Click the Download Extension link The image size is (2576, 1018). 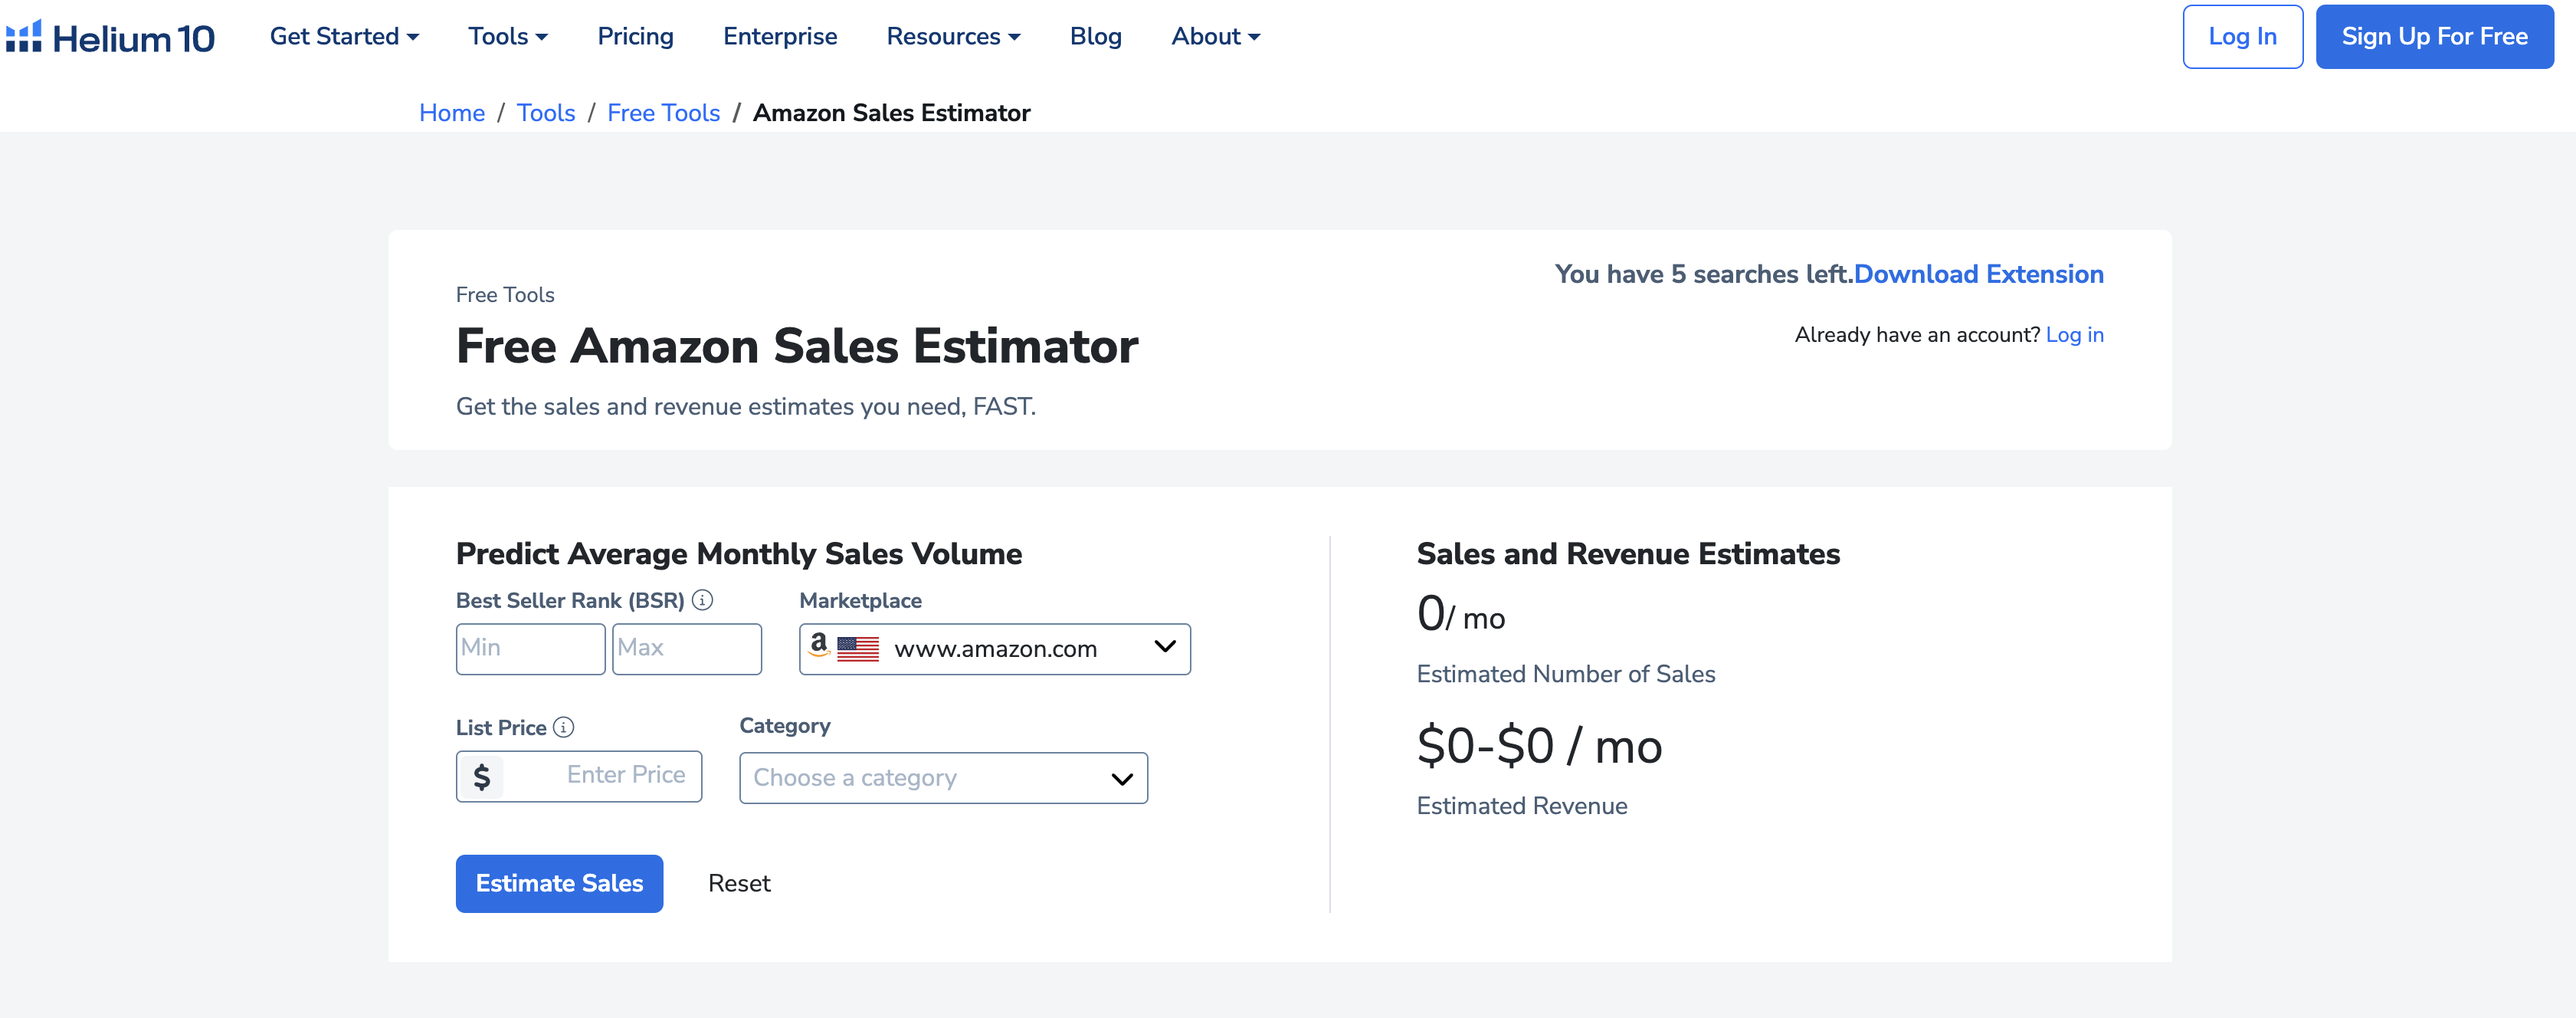click(1978, 274)
